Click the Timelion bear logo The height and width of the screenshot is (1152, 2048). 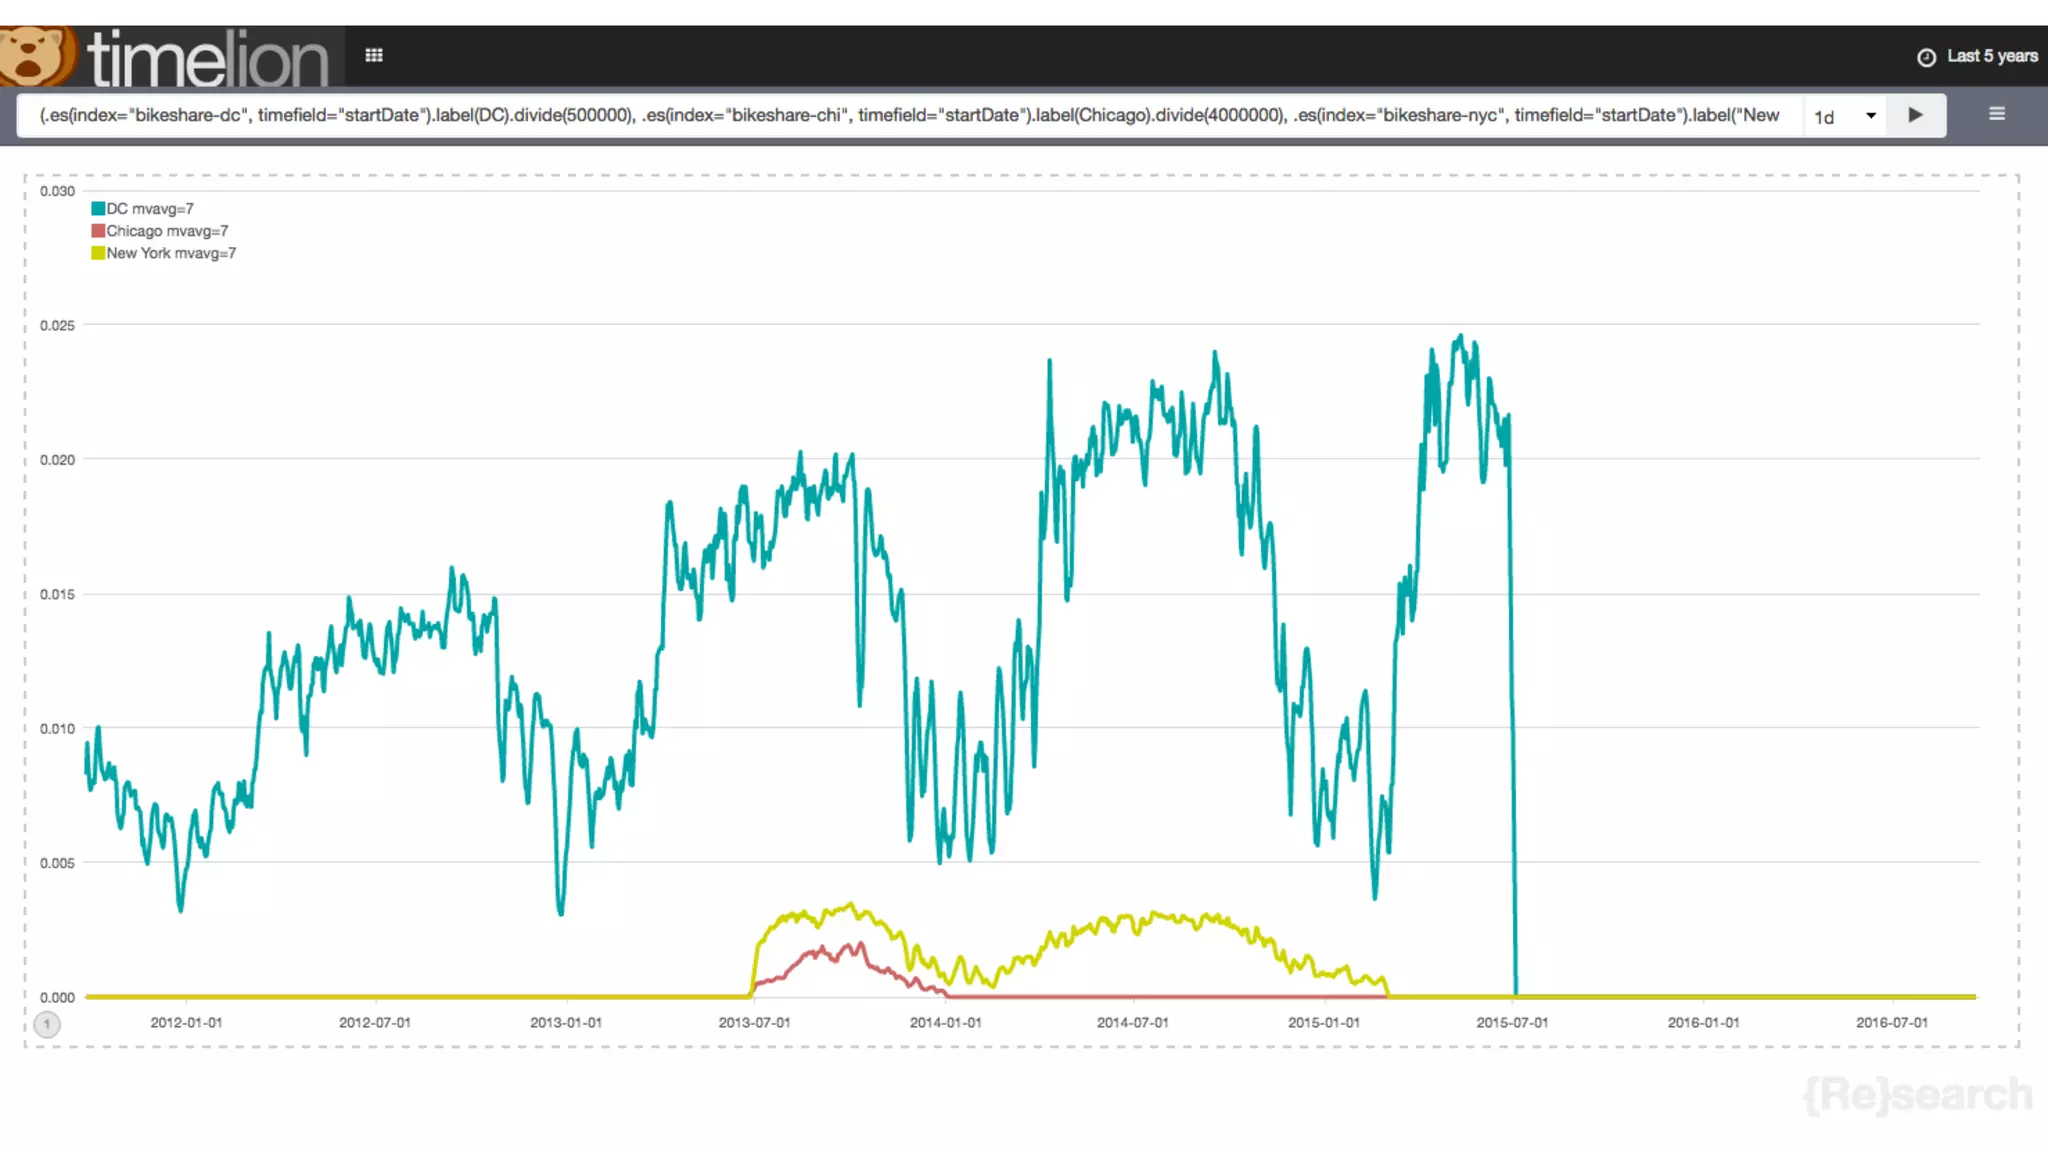pyautogui.click(x=34, y=56)
